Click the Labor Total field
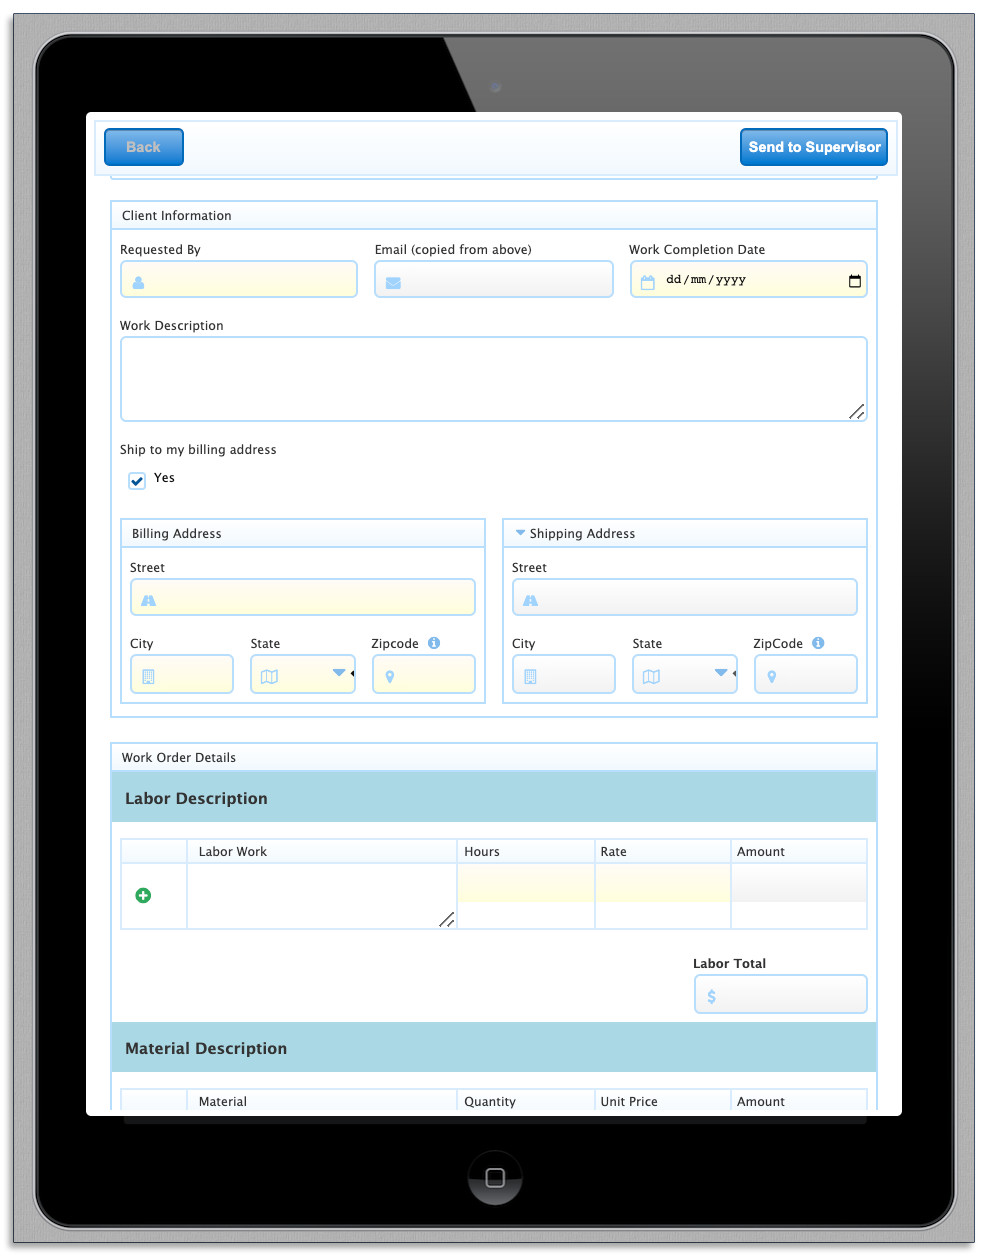This screenshot has width=988, height=1256. click(x=781, y=994)
